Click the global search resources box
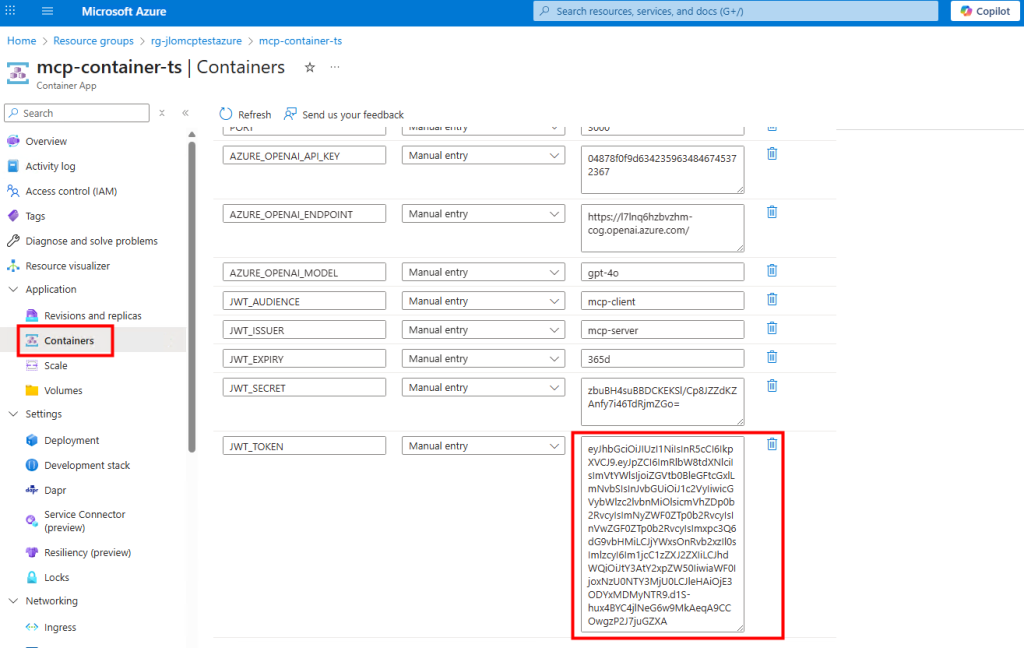The image size is (1024, 648). [735, 11]
